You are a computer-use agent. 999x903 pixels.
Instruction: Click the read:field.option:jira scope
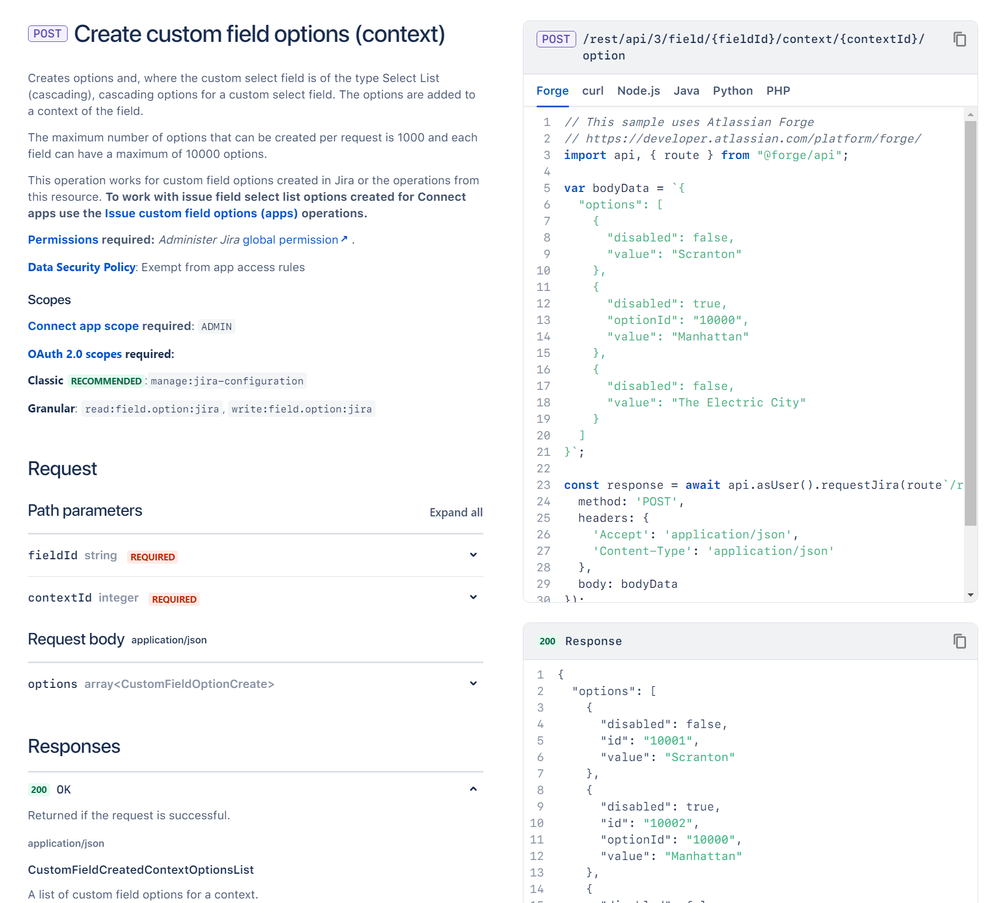(x=152, y=409)
